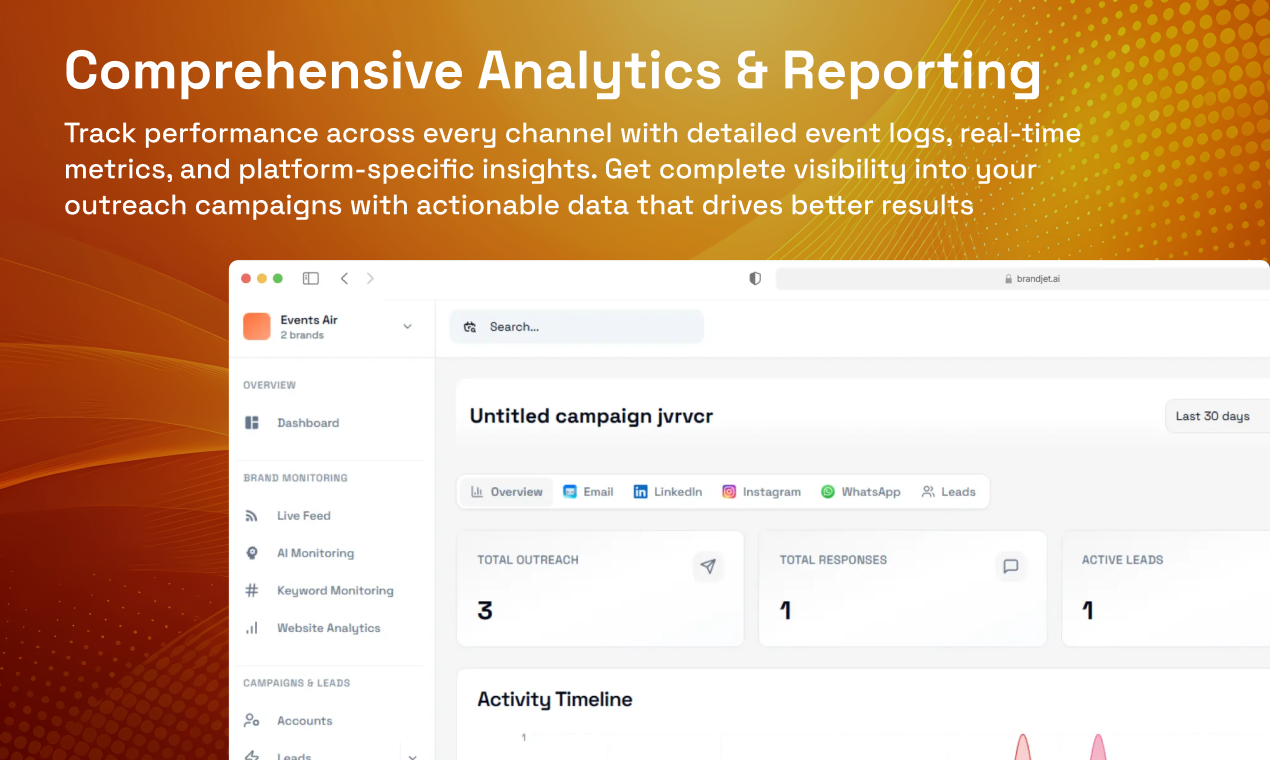Viewport: 1270px width, 760px height.
Task: Expand the Leads item in the sidebar
Action: (x=412, y=756)
